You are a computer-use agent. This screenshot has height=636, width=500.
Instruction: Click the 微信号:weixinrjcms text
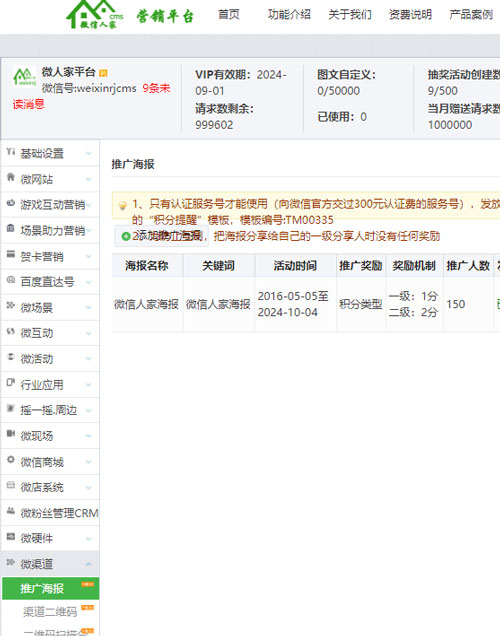(x=89, y=88)
